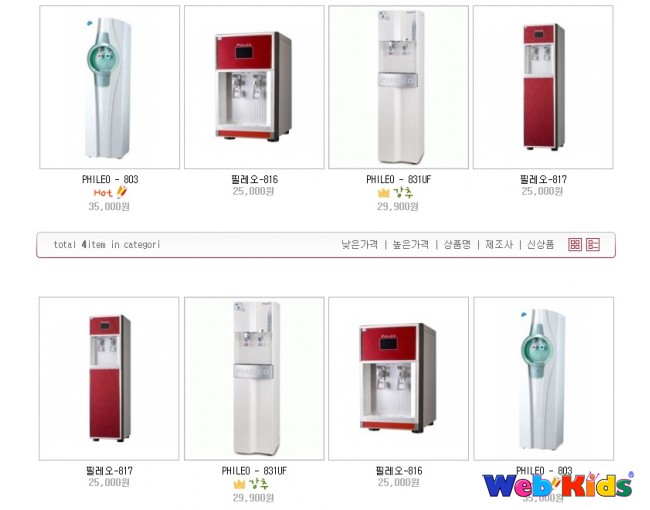Sort by 낮은가격 (low price)

(x=359, y=244)
